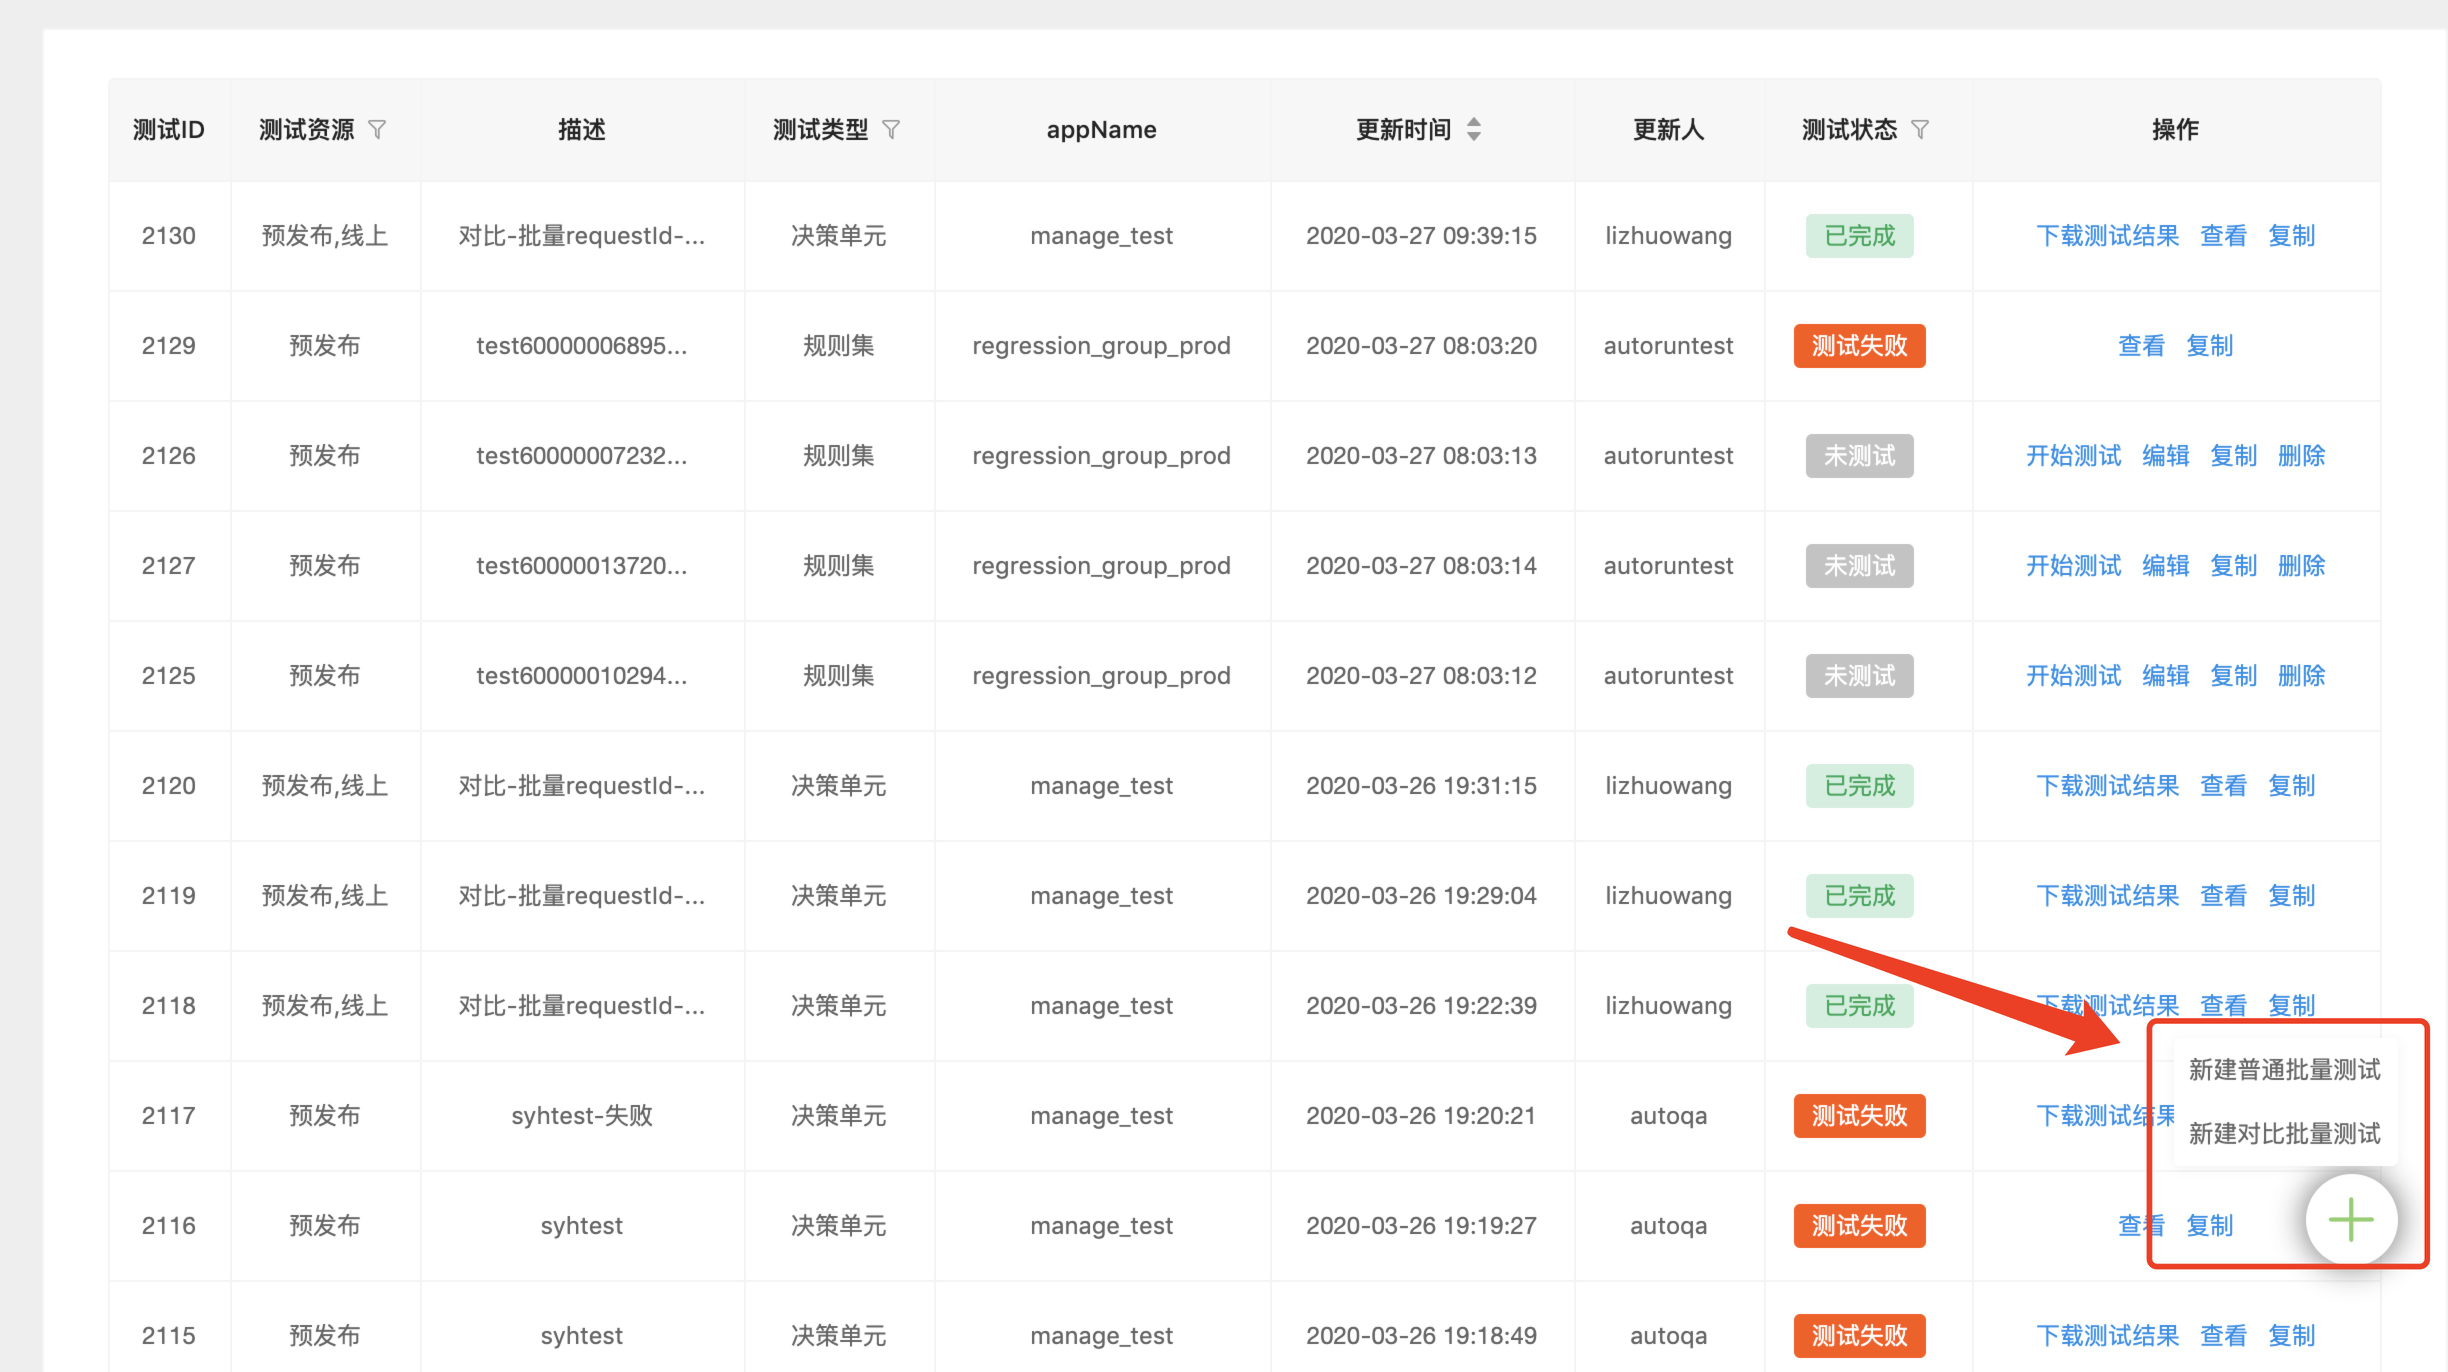Delete test 2126

coord(2301,456)
